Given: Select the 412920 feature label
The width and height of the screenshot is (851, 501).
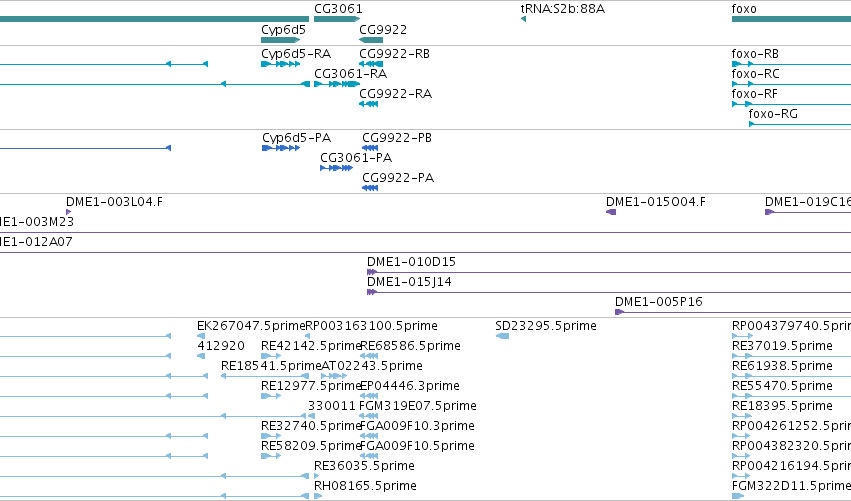Looking at the screenshot, I should [221, 346].
